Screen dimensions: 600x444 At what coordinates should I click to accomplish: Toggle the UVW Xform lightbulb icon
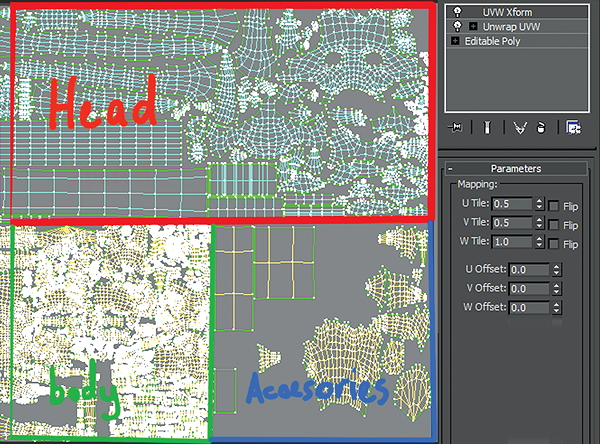tap(457, 11)
